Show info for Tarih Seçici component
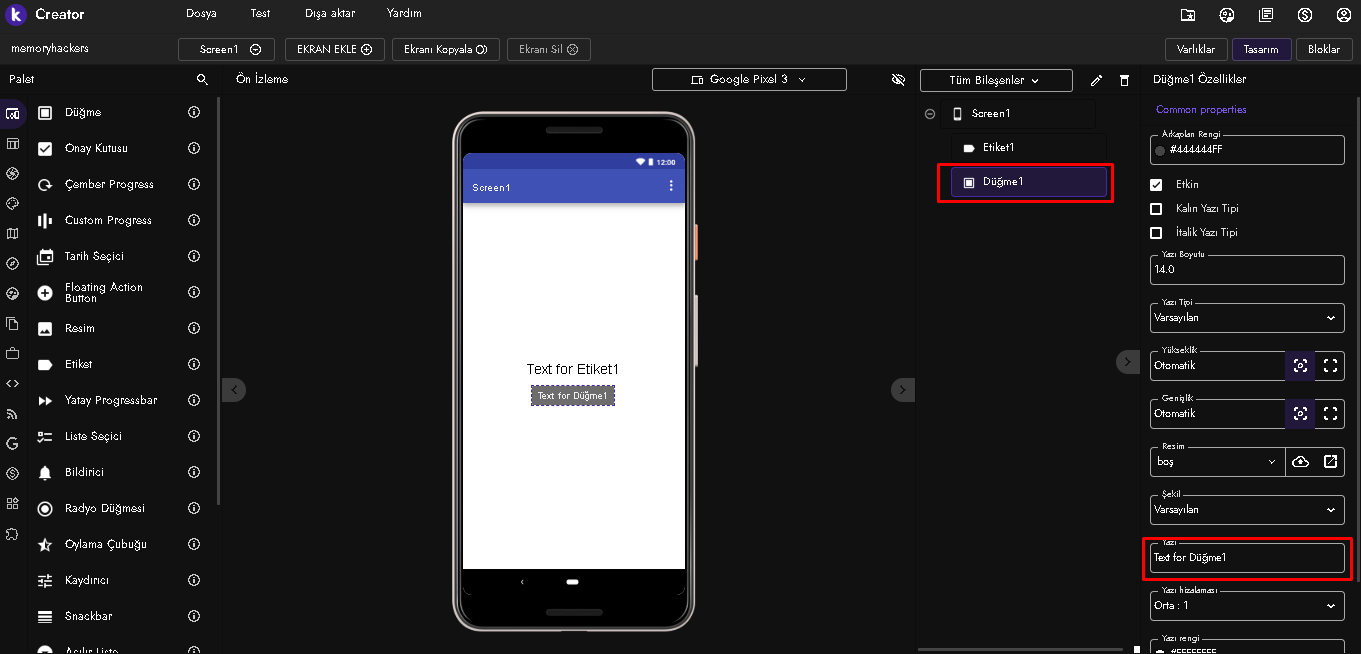Image resolution: width=1361 pixels, height=654 pixels. point(195,256)
